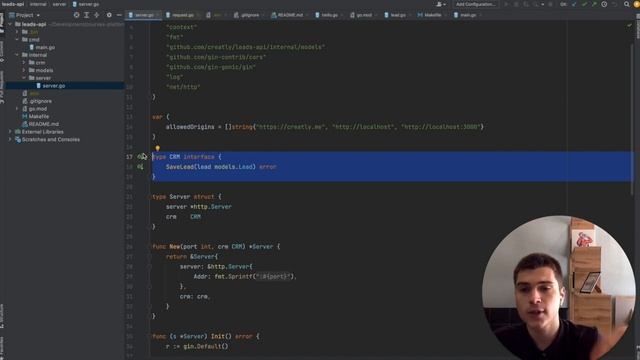Click line number 17 in the gutter
This screenshot has height=360, width=640.
[x=129, y=157]
